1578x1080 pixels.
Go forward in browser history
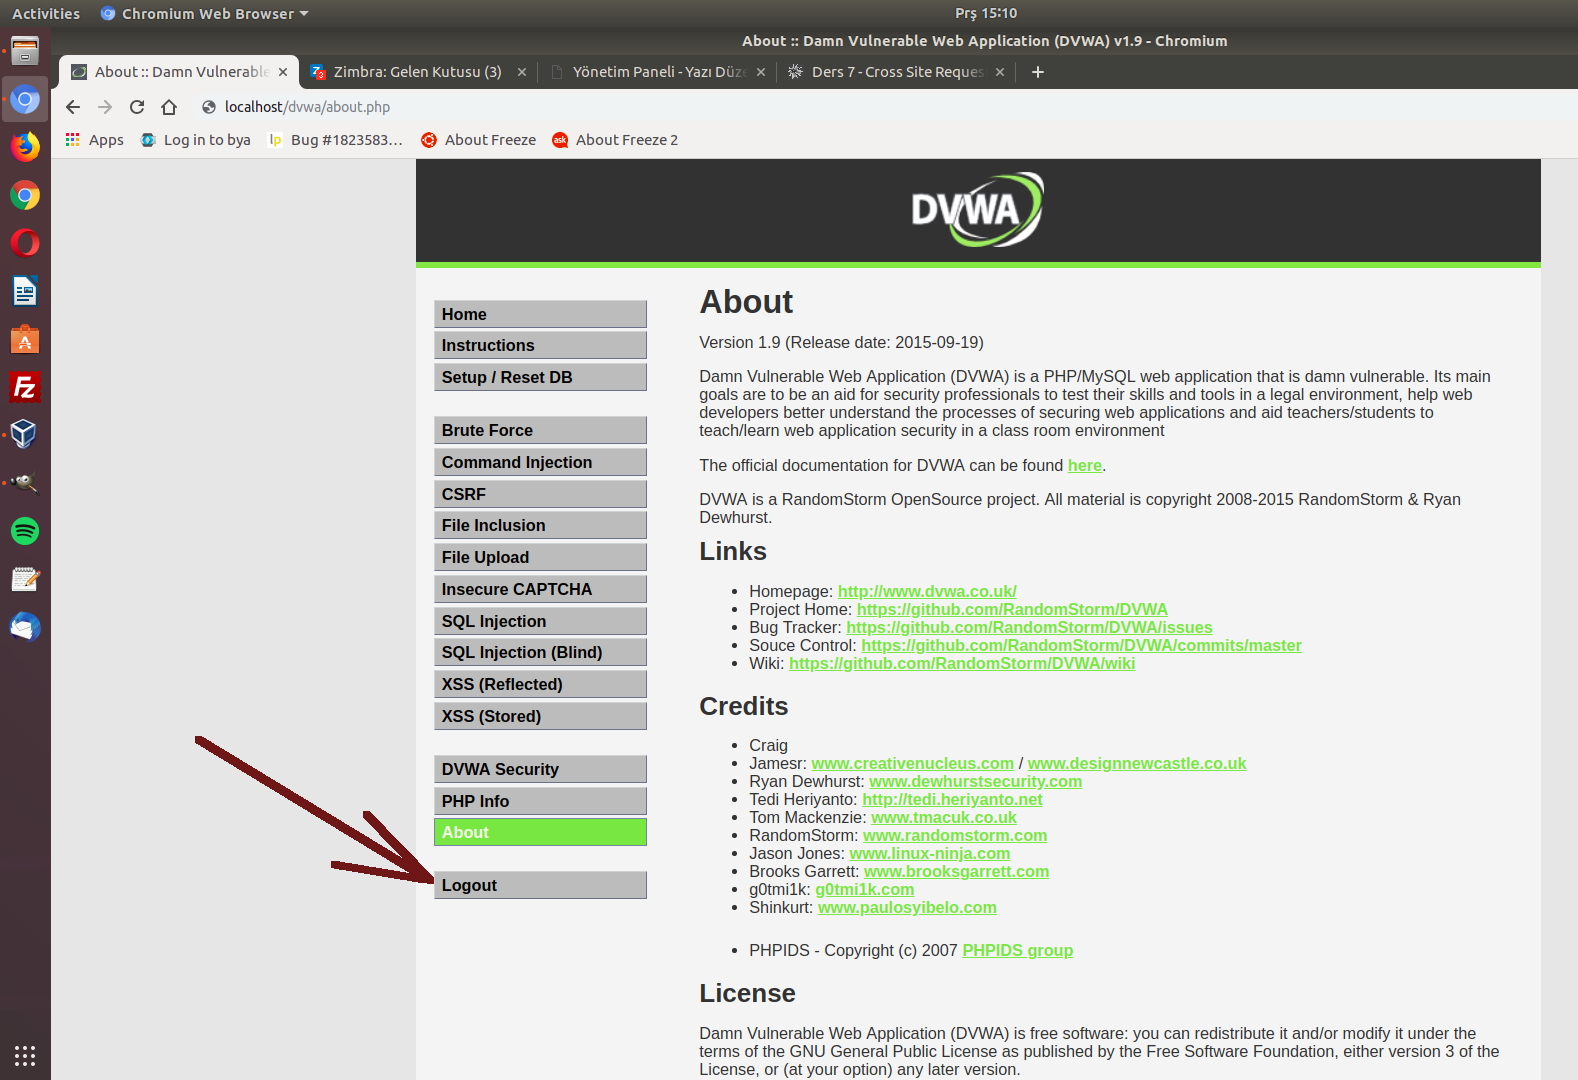[x=105, y=107]
